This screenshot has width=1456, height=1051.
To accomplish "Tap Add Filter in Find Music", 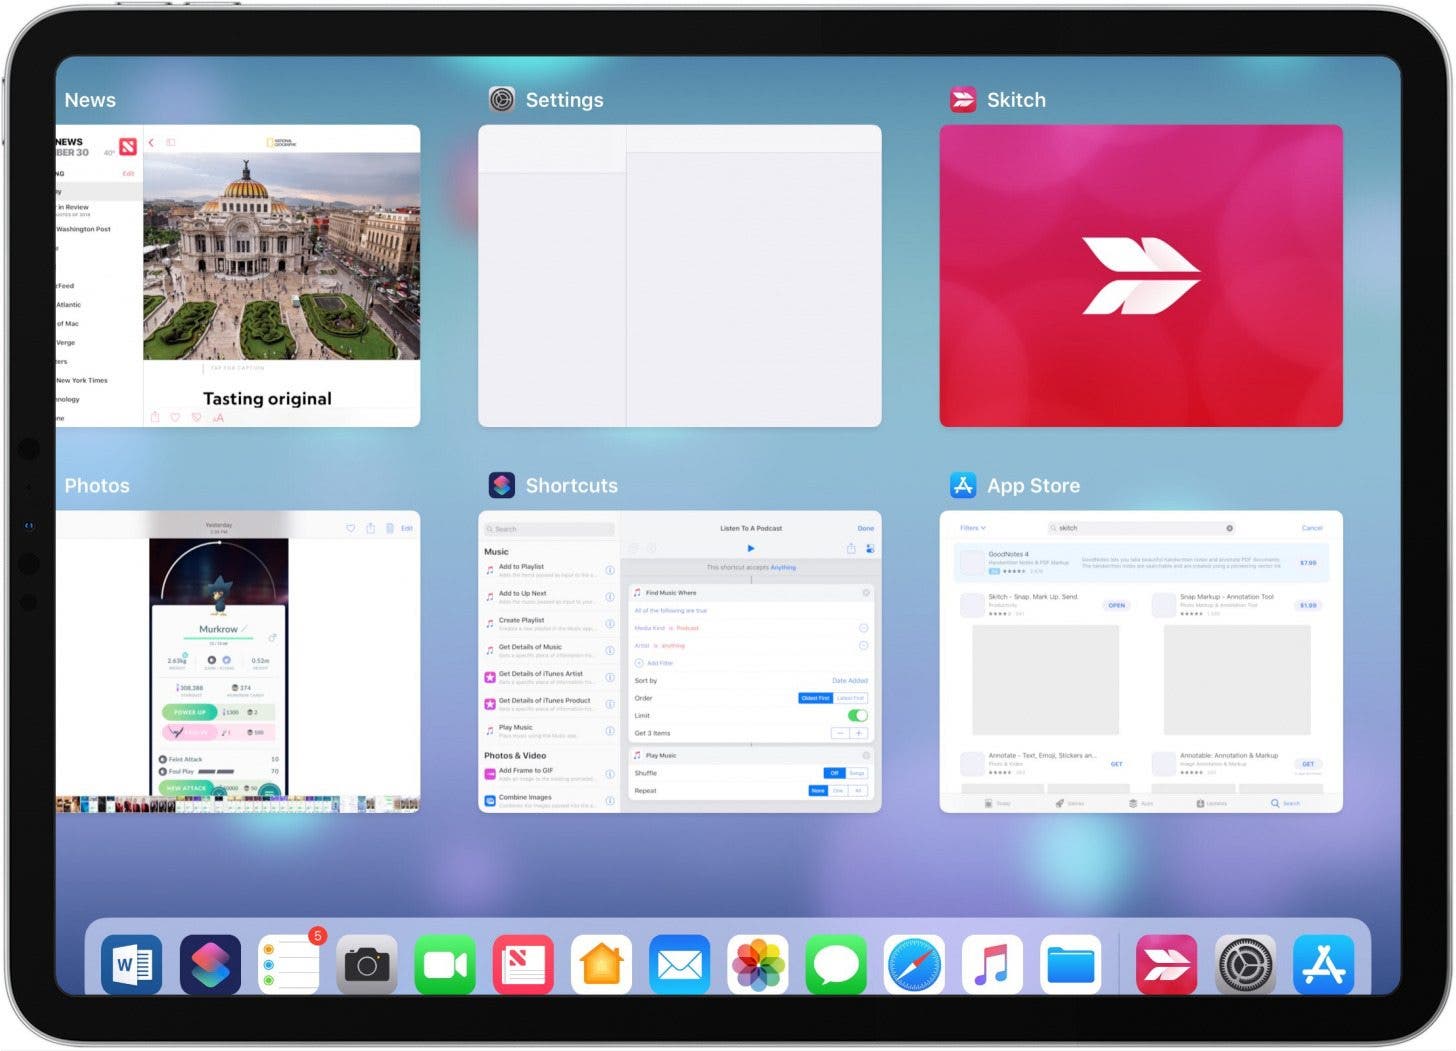I will click(x=654, y=663).
